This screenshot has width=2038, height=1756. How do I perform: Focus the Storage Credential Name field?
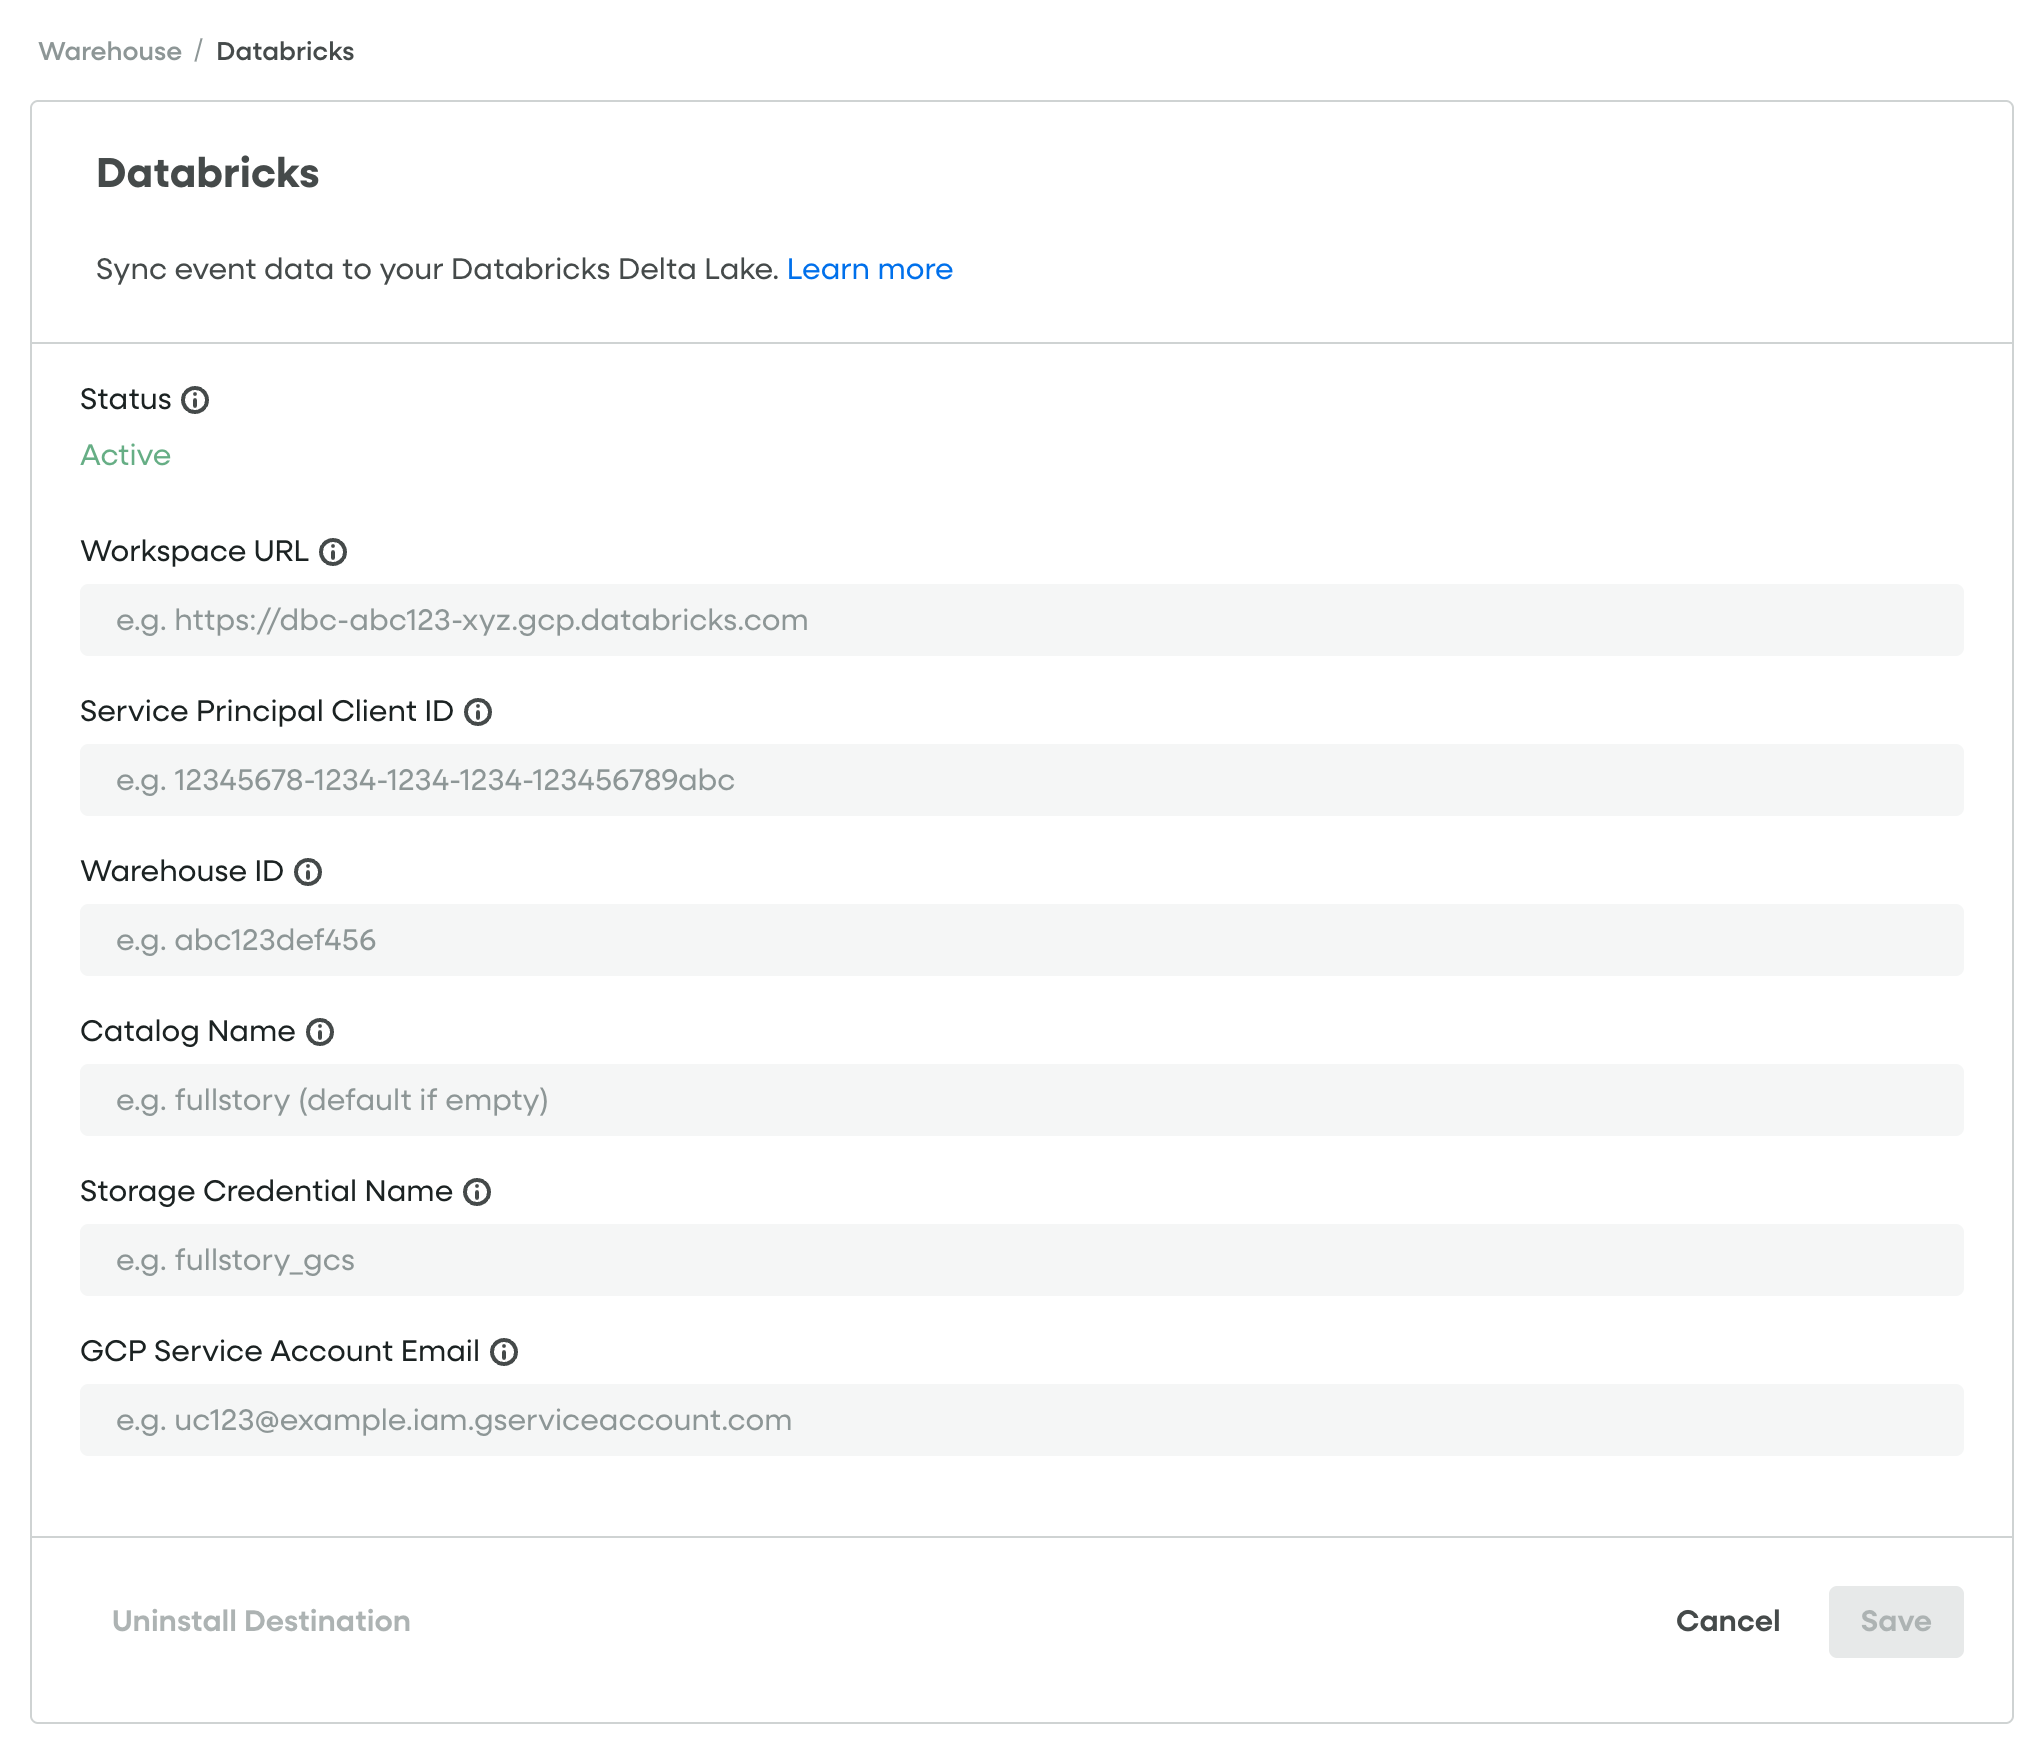1021,1260
